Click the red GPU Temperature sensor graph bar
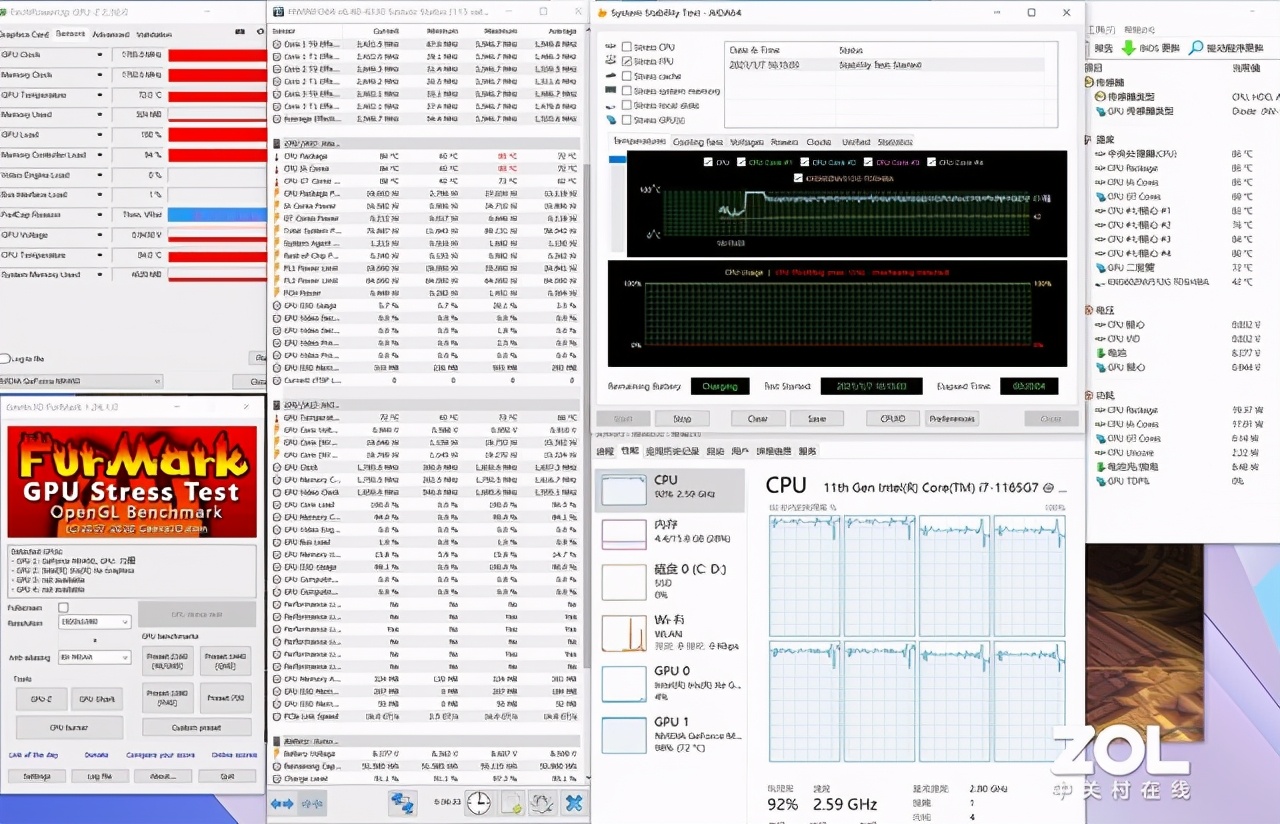1280x824 pixels. (x=217, y=95)
